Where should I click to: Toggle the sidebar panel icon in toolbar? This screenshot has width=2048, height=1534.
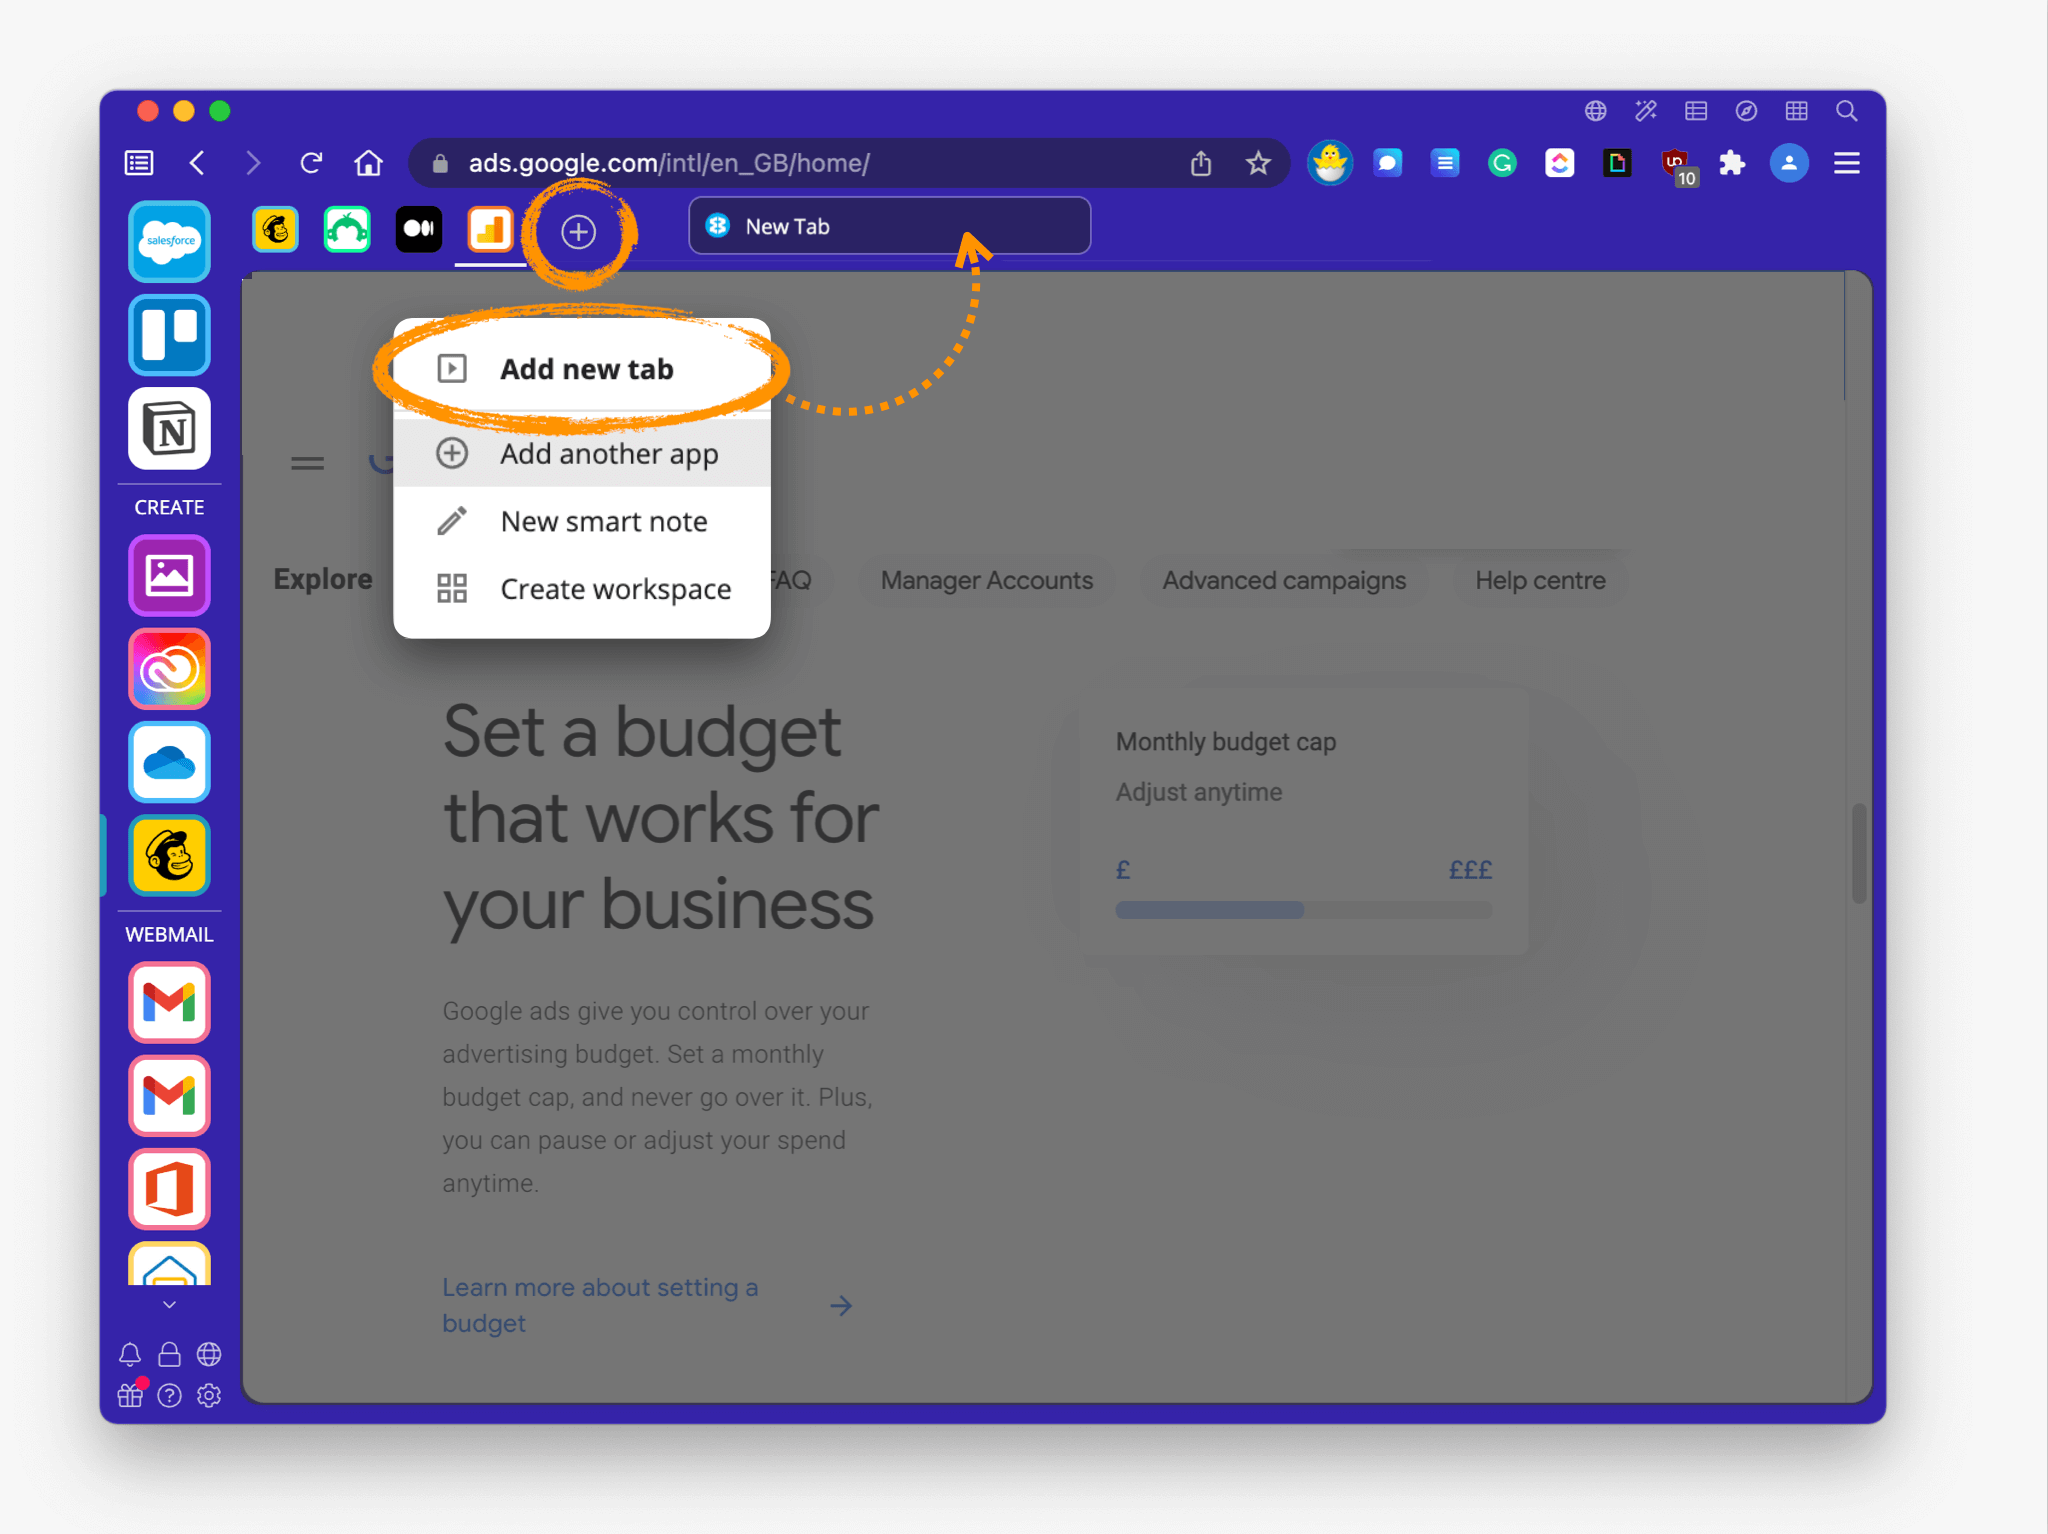(x=139, y=163)
